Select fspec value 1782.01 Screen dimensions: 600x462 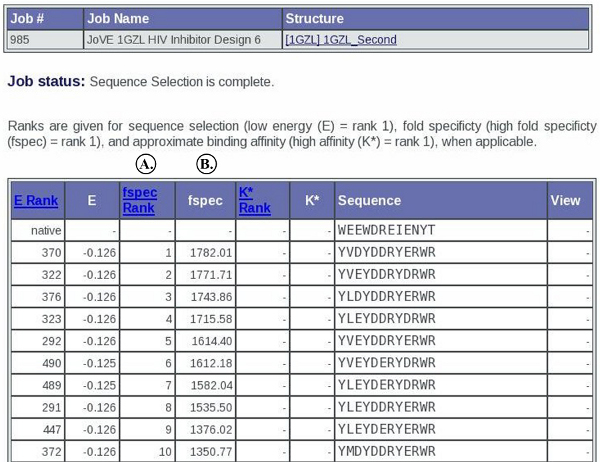(211, 253)
